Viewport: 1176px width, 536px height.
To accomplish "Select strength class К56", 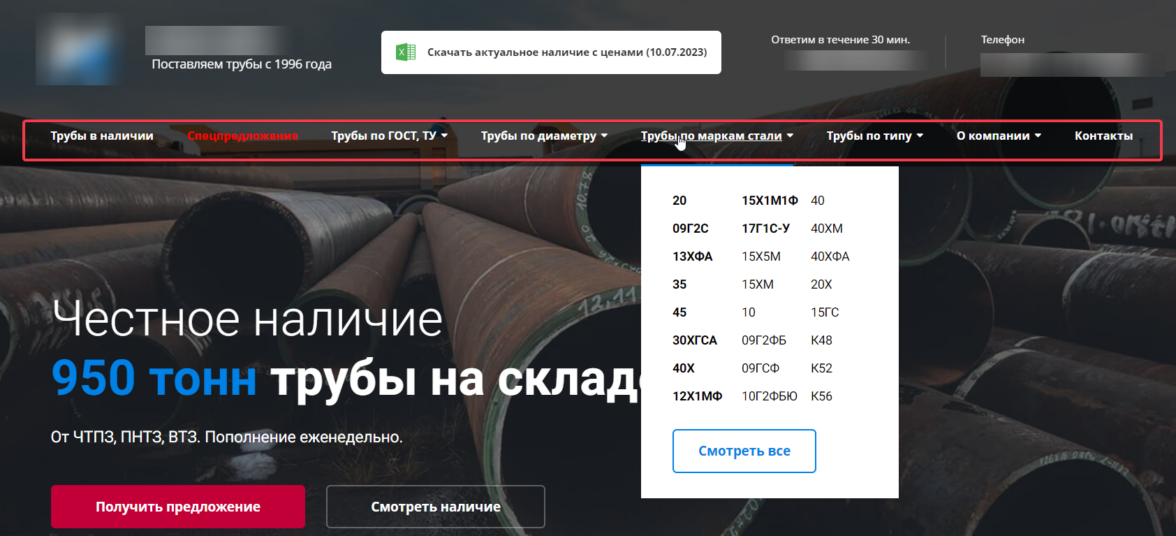I will pyautogui.click(x=821, y=397).
